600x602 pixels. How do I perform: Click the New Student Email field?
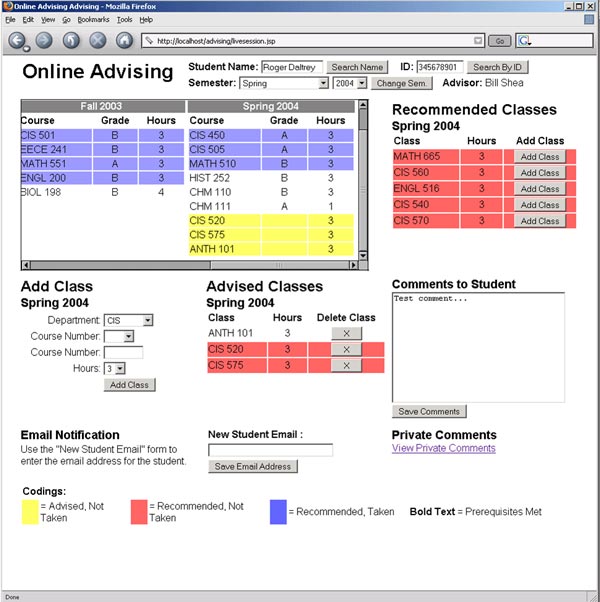(x=271, y=450)
